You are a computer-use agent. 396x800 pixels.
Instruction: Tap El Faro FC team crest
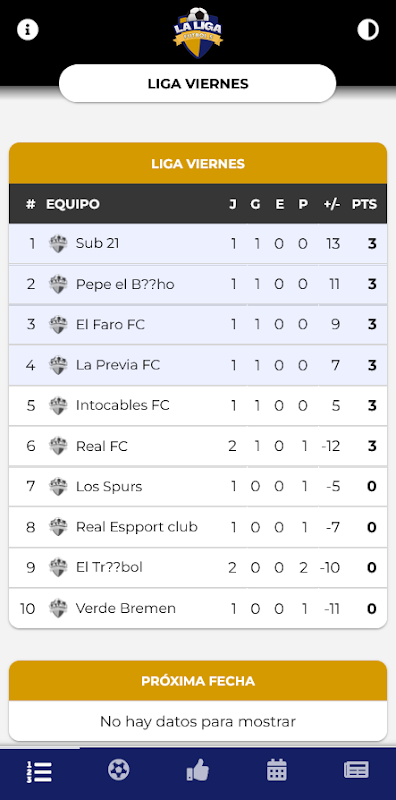click(x=58, y=324)
